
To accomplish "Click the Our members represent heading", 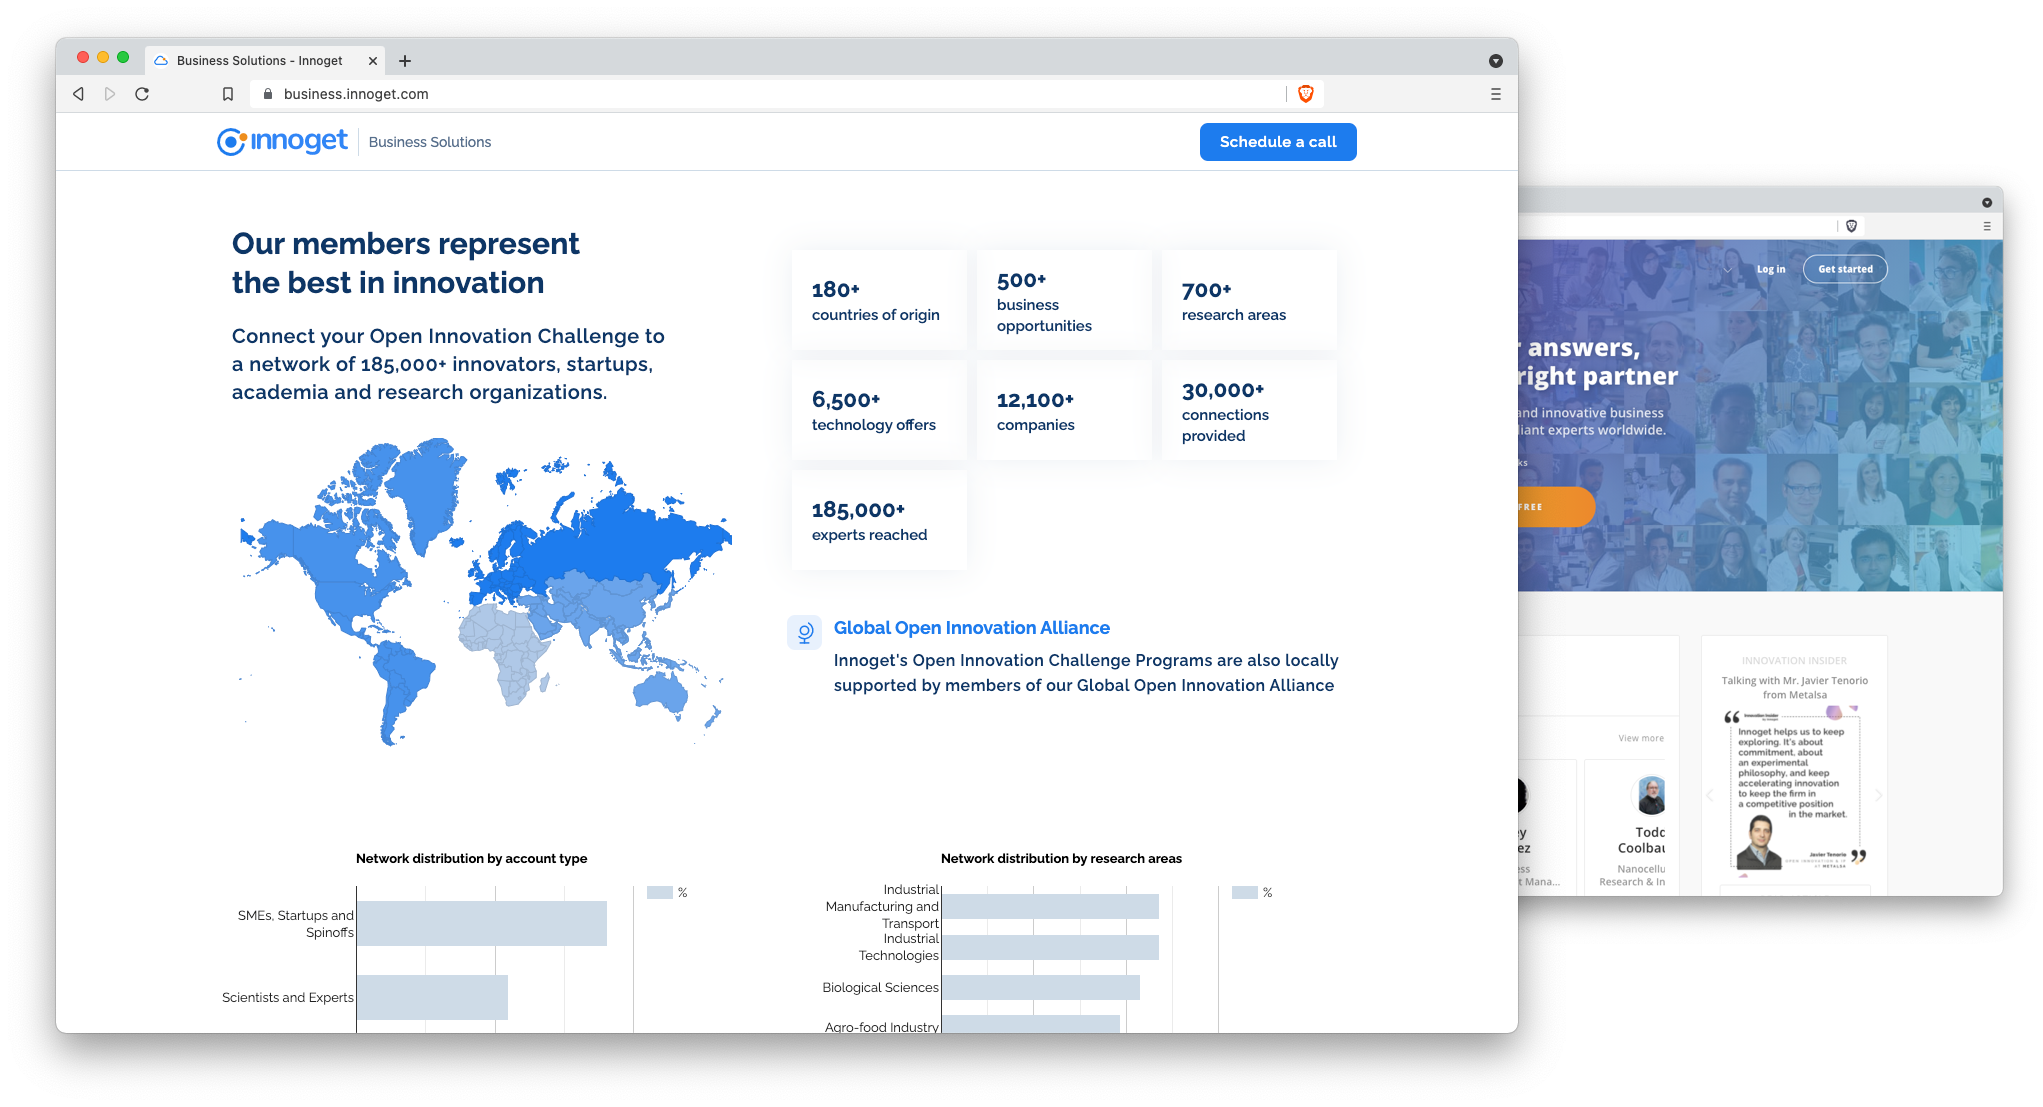I will pos(405,263).
